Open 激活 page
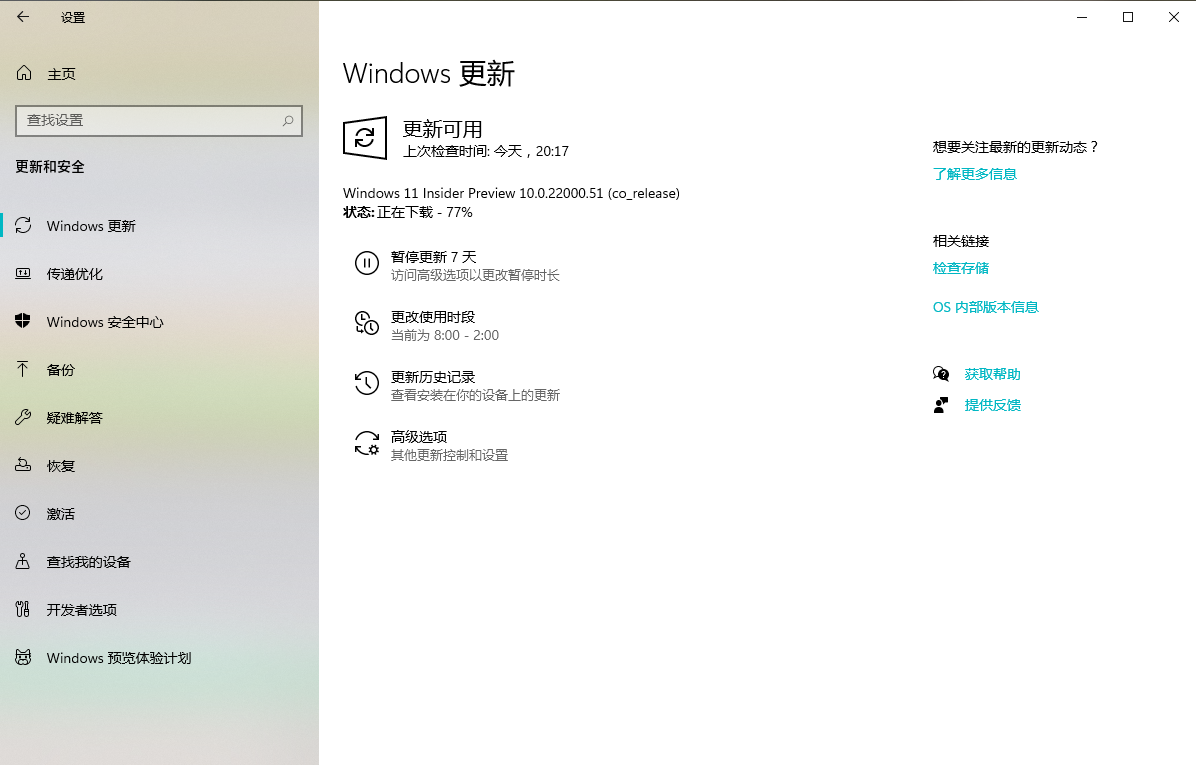Viewport: 1196px width, 765px height. point(159,514)
